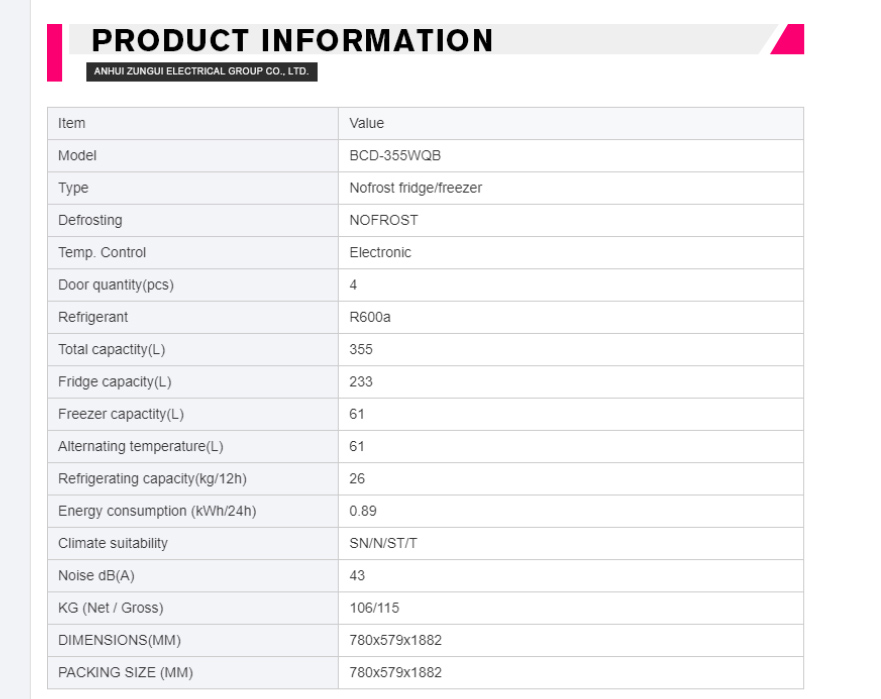The width and height of the screenshot is (881, 699).
Task: Click the model value BCD-355WQB
Action: [x=395, y=156]
